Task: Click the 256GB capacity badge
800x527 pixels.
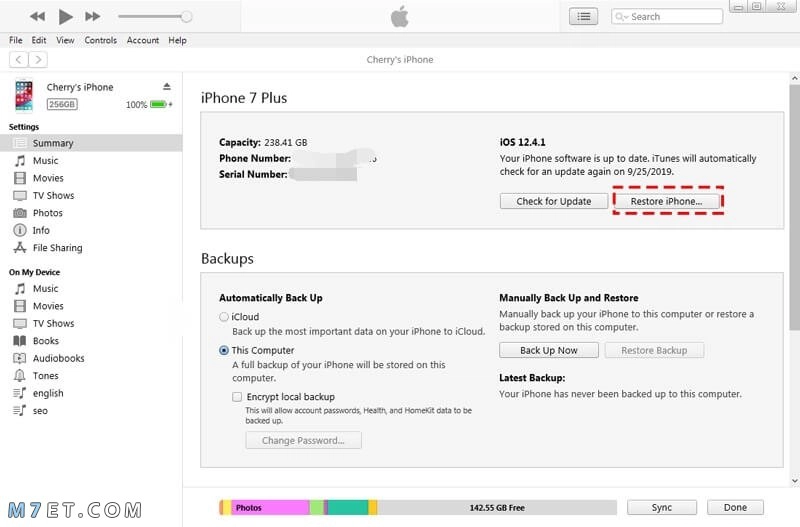Action: coord(62,105)
